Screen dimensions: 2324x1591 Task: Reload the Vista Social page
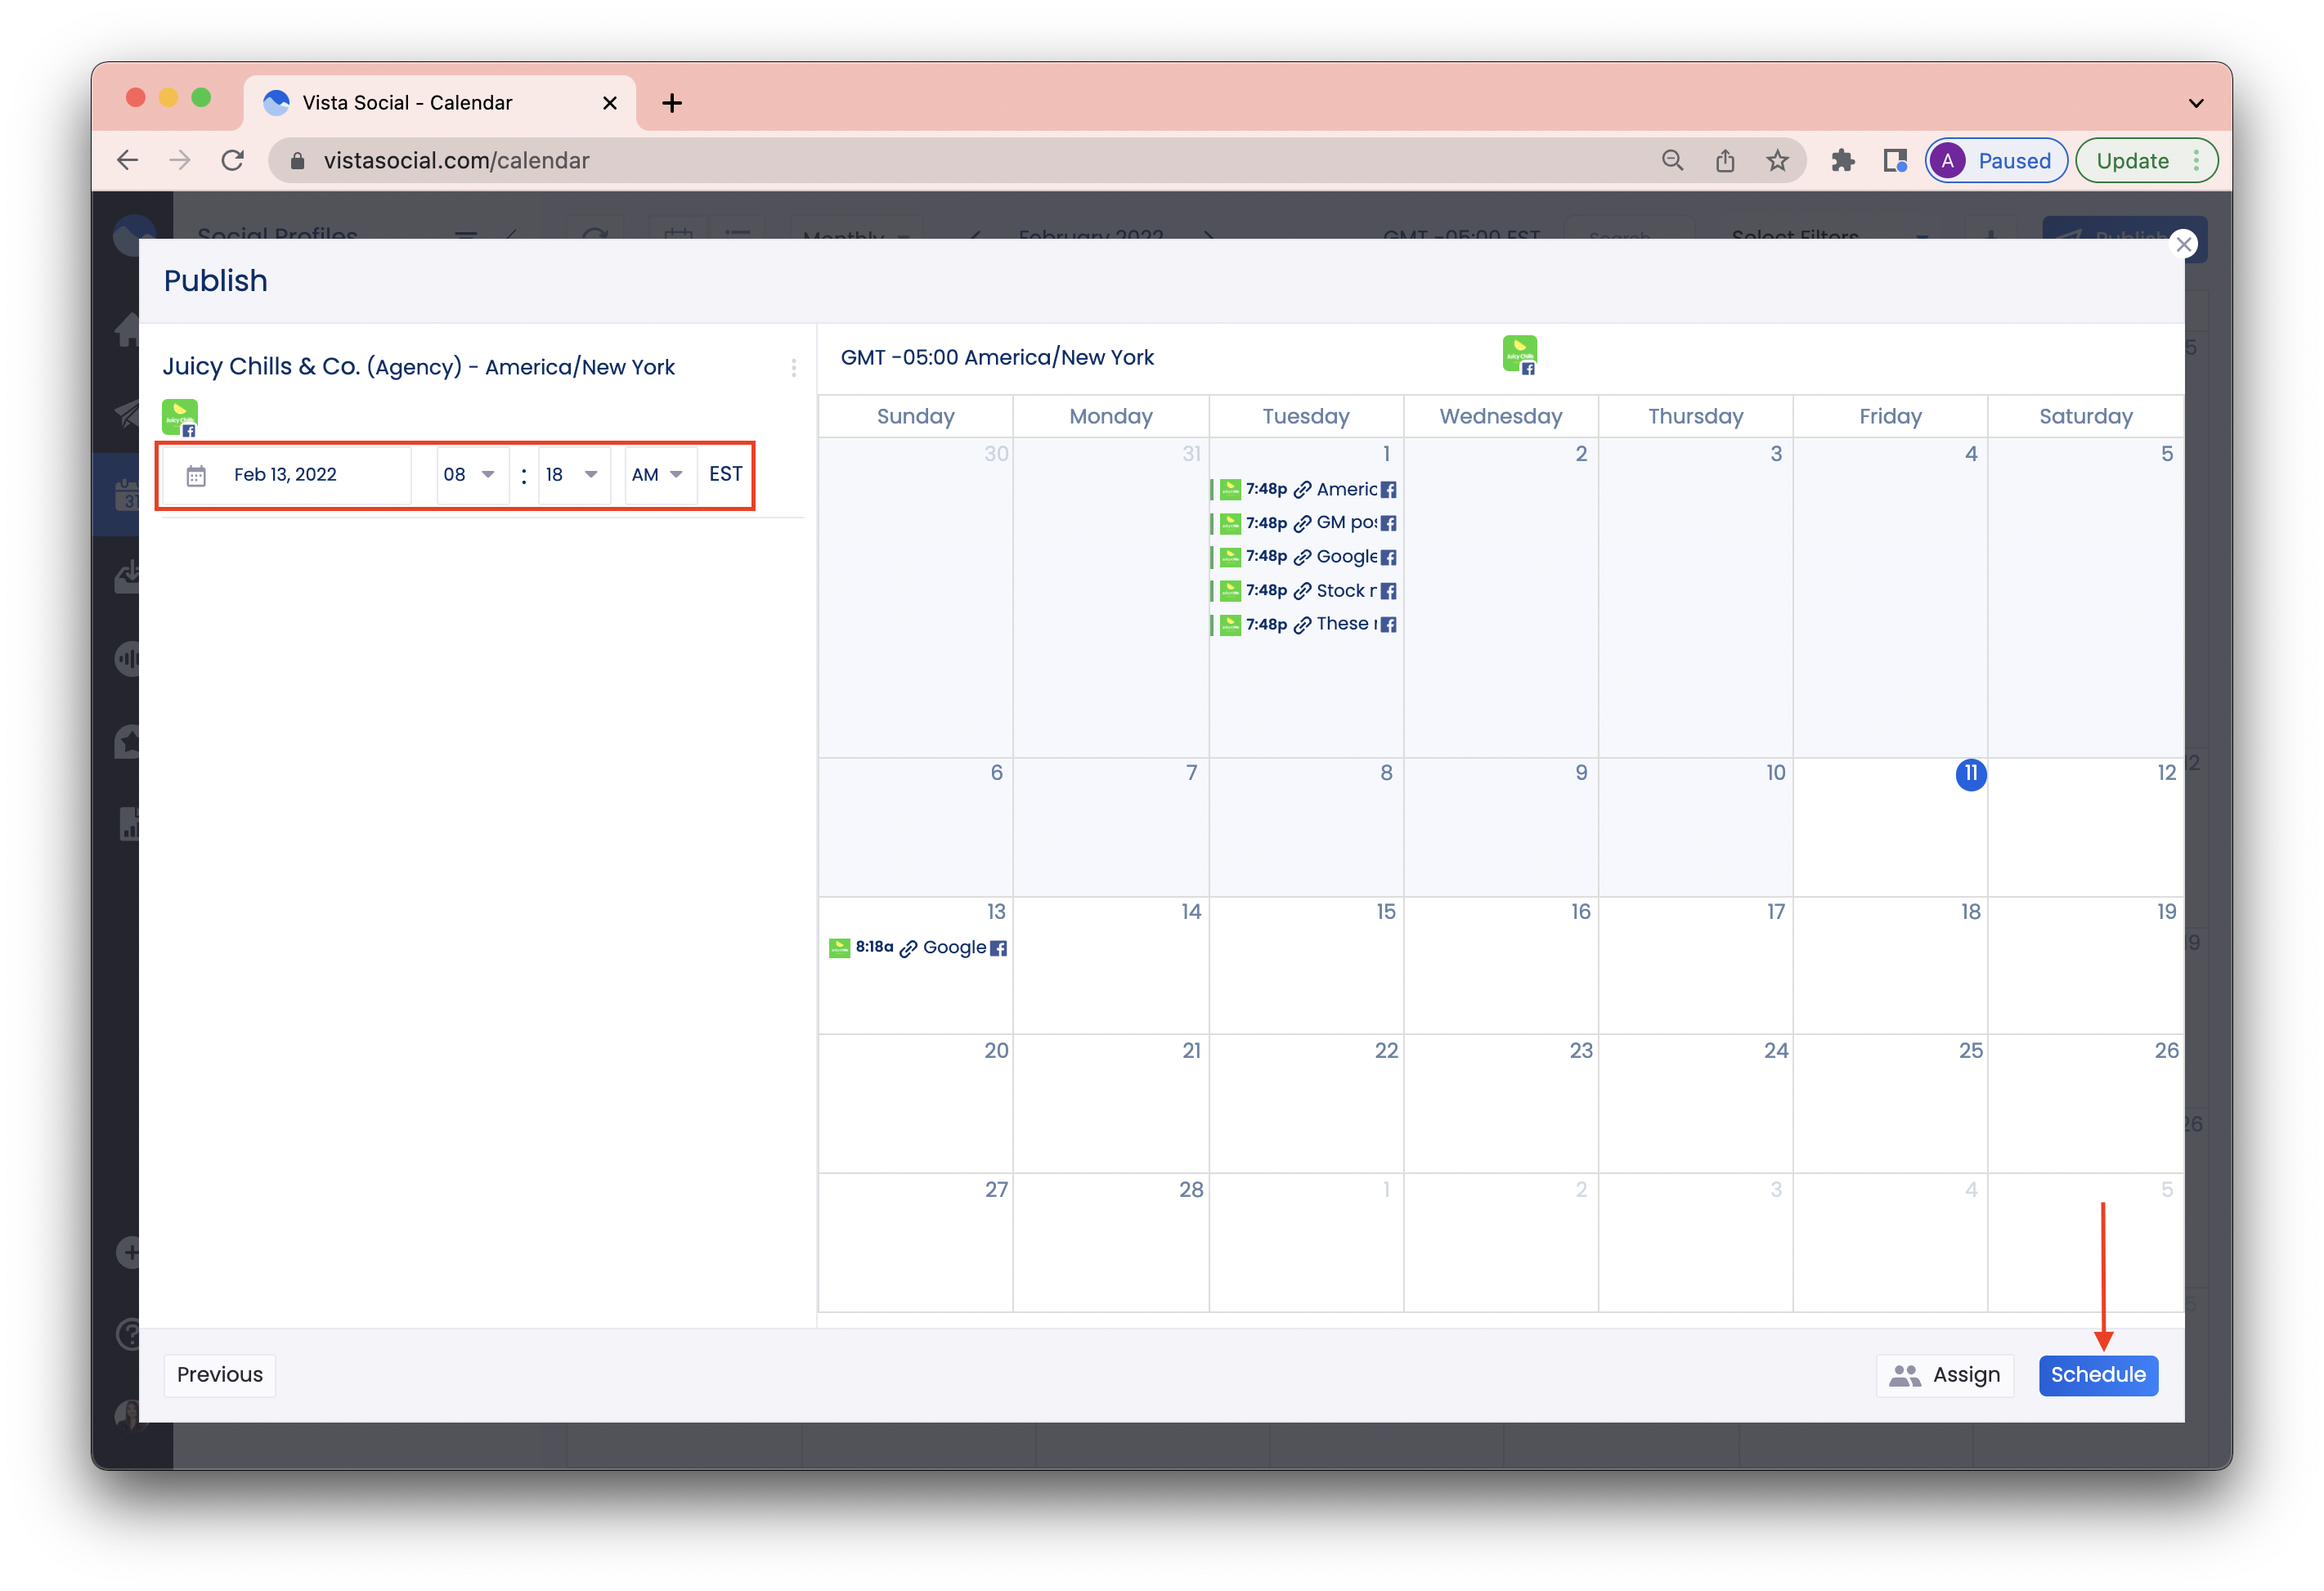click(x=233, y=160)
